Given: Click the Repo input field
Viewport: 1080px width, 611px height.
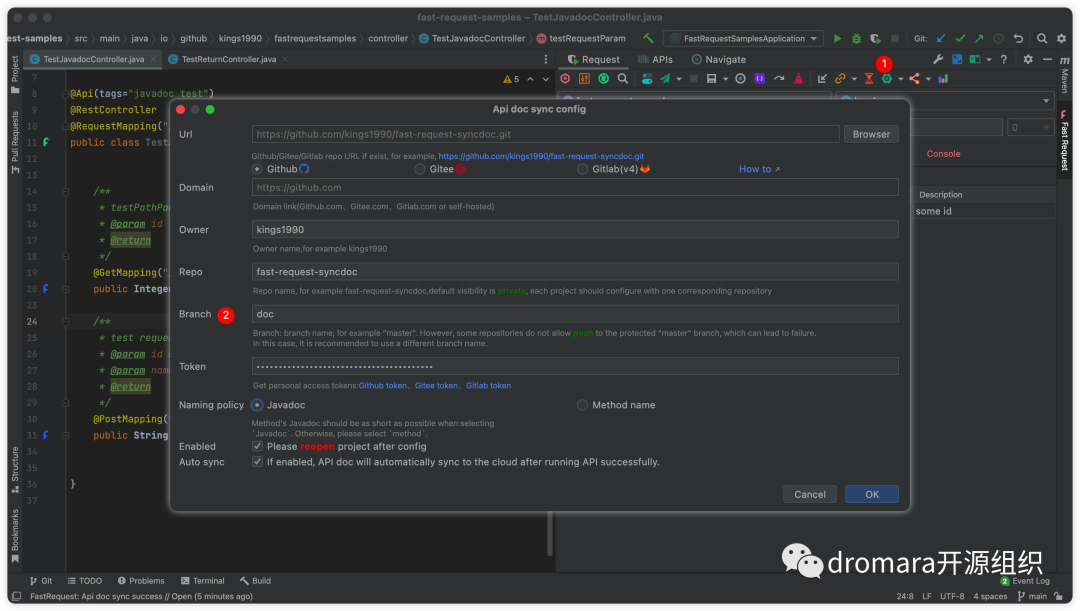Looking at the screenshot, I should tap(575, 271).
